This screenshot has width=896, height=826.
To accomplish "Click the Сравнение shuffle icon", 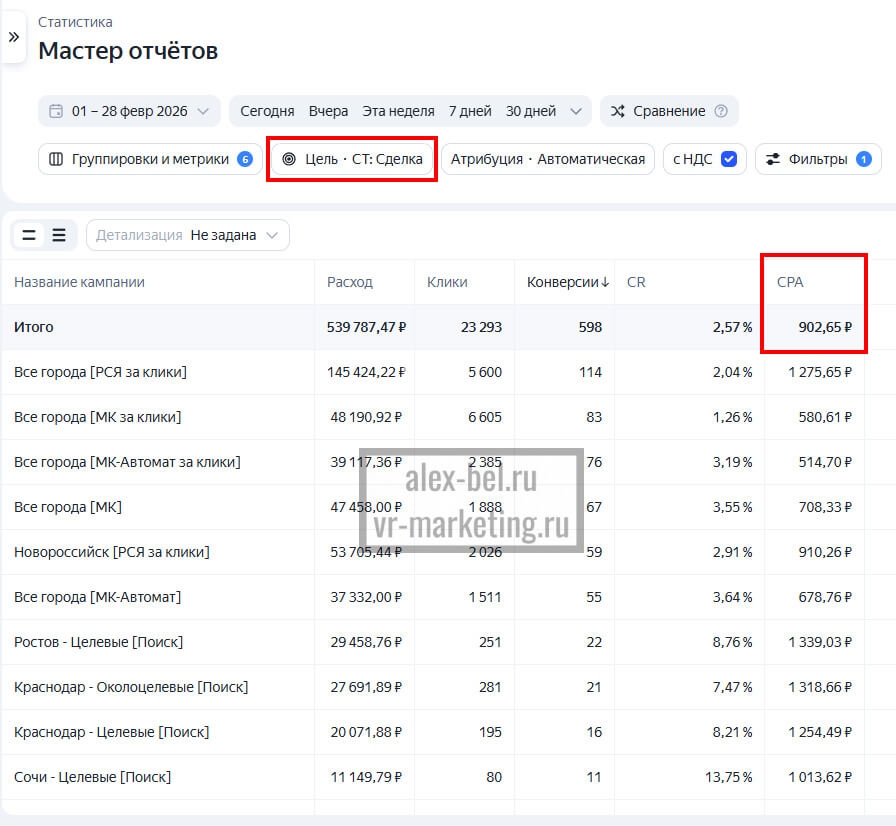I will tap(618, 111).
